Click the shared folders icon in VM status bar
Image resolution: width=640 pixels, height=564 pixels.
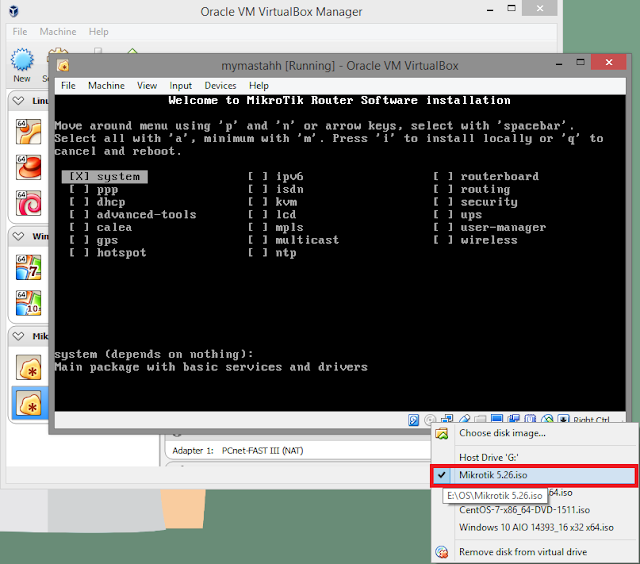[480, 419]
